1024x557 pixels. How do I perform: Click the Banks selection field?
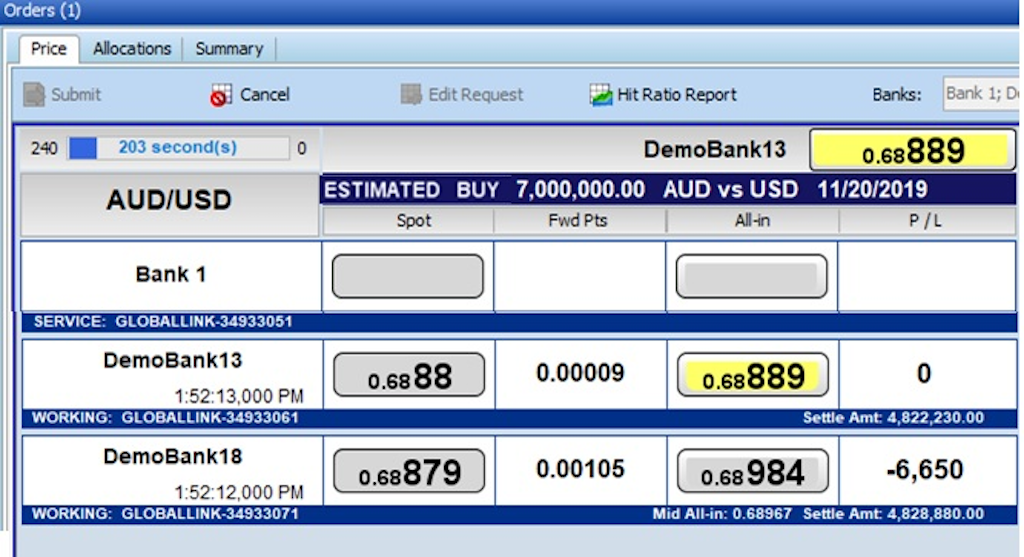pos(980,94)
